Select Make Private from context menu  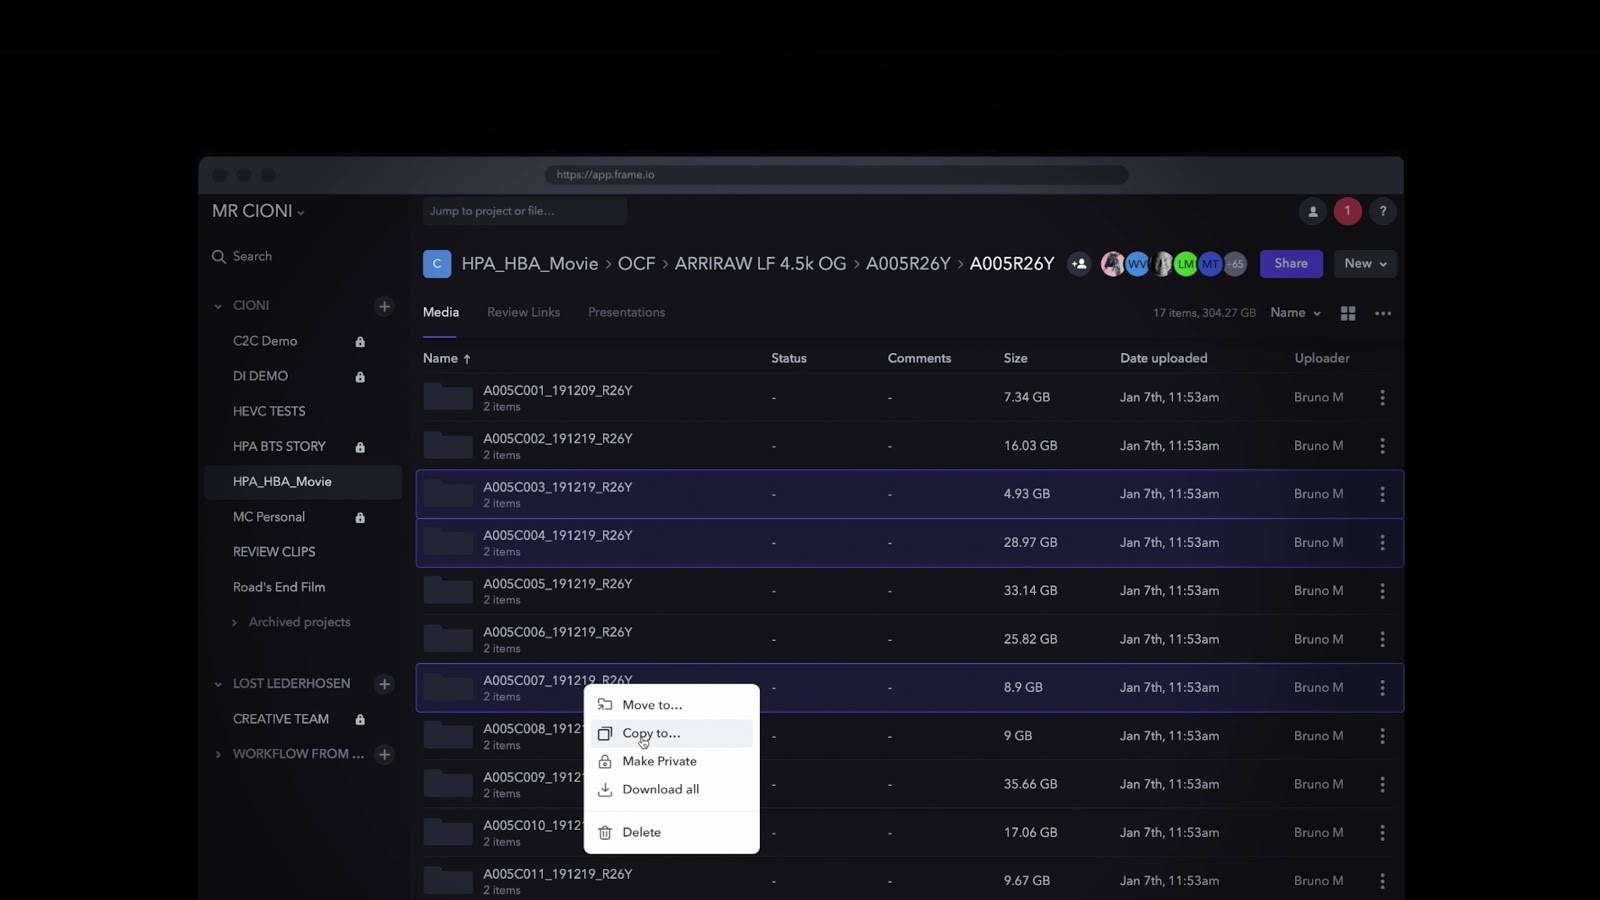671,761
